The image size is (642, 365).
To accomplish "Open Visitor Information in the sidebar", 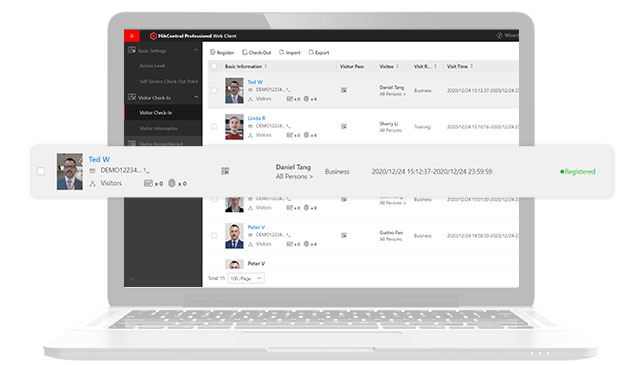I will [158, 128].
